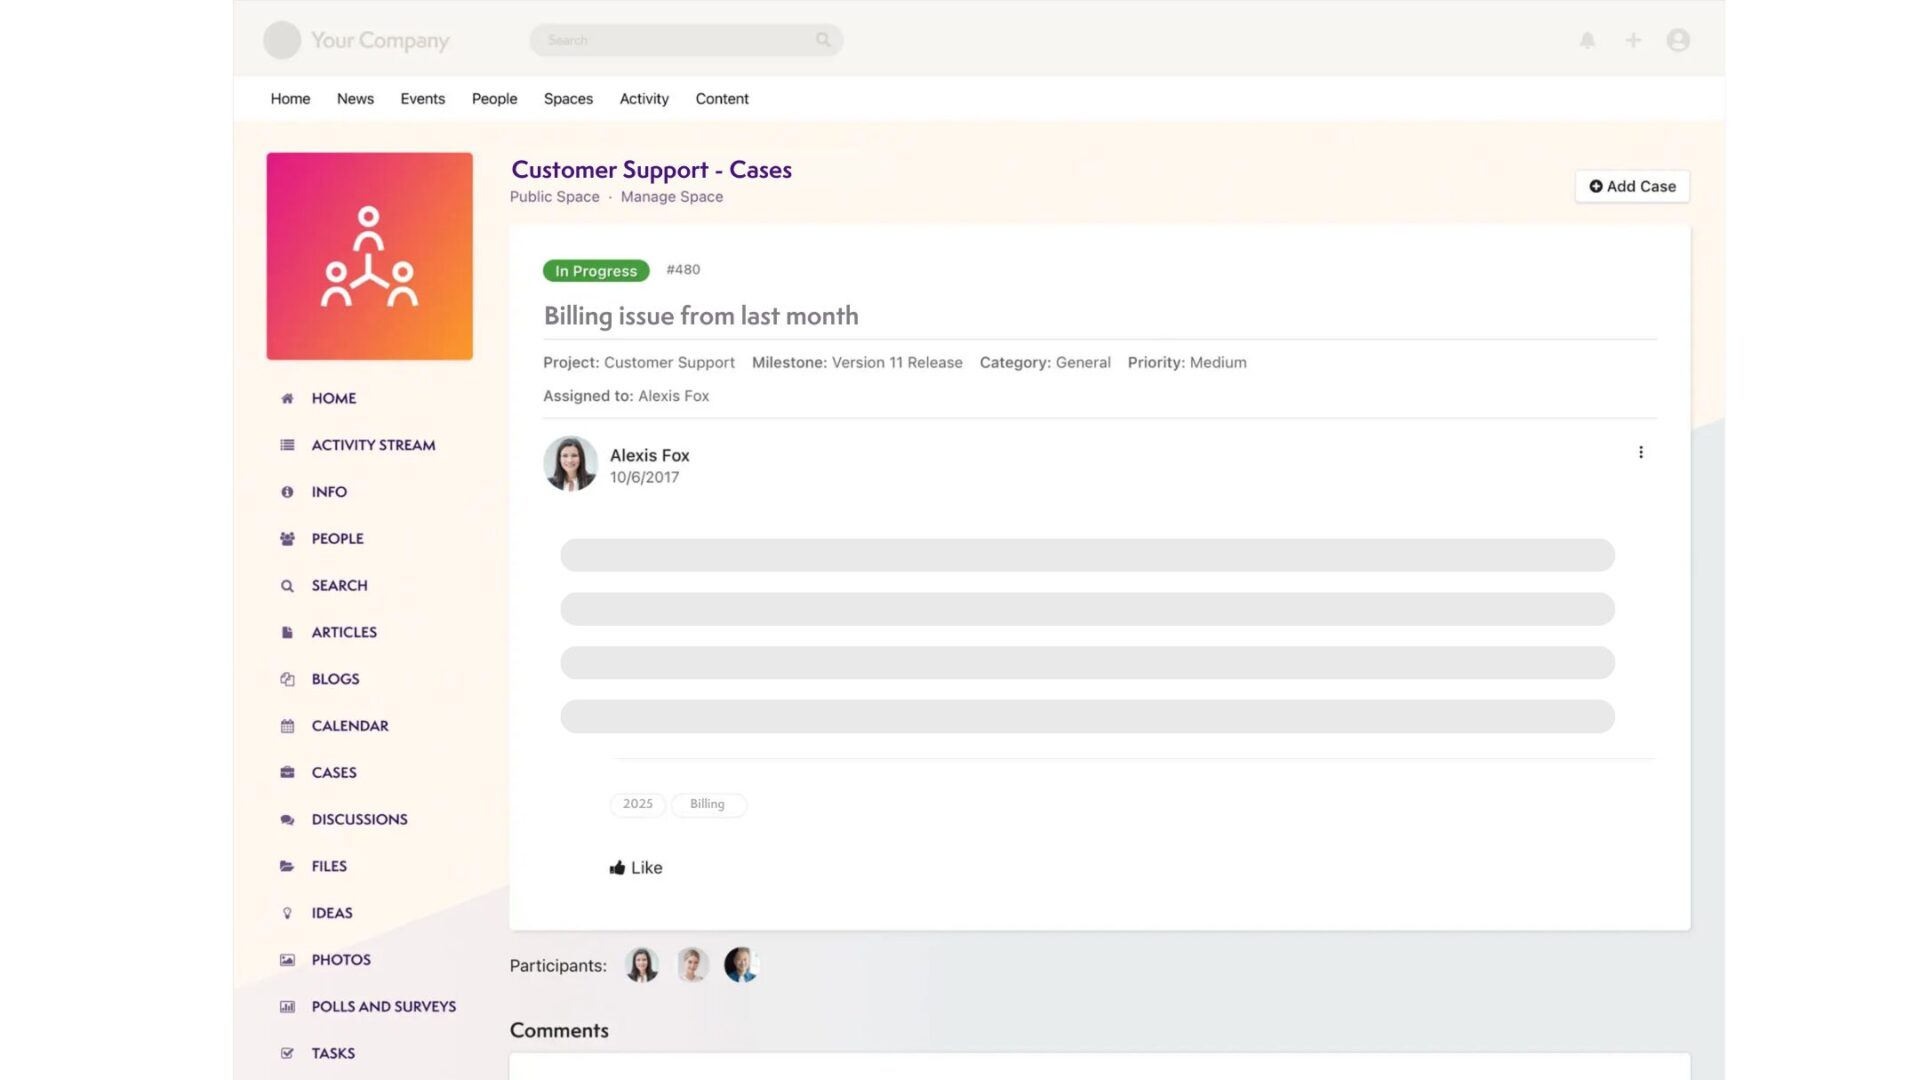Navigate to the Cases section
Viewport: 1920px width, 1080px height.
(x=332, y=771)
